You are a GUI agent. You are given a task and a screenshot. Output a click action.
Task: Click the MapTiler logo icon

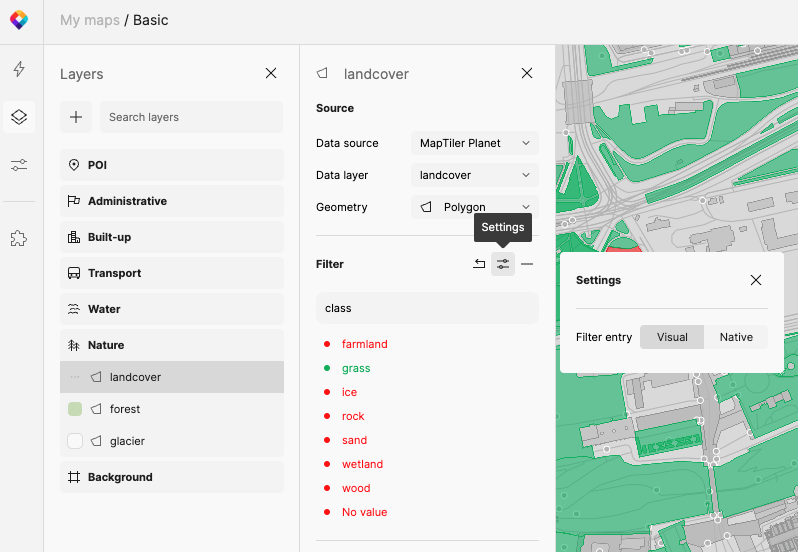tap(19, 20)
